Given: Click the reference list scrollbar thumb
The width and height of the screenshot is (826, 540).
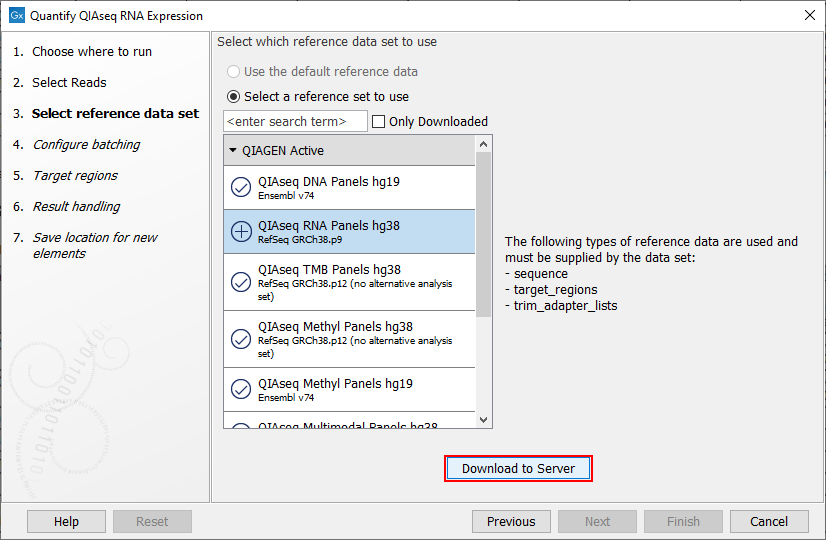Looking at the screenshot, I should tap(484, 235).
